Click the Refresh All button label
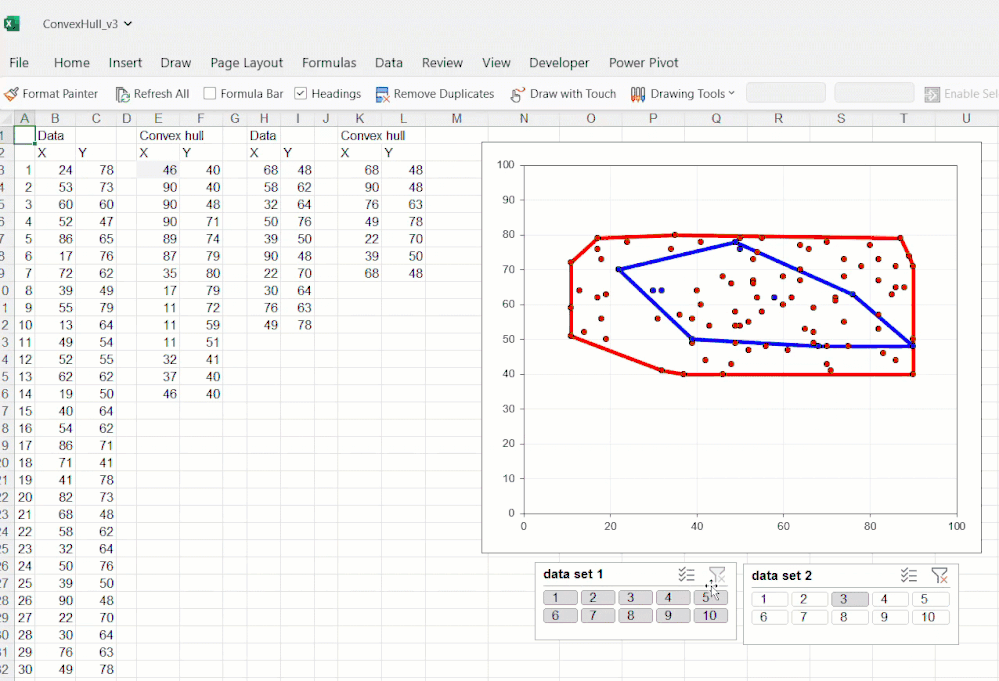The height and width of the screenshot is (681, 999). tap(161, 94)
